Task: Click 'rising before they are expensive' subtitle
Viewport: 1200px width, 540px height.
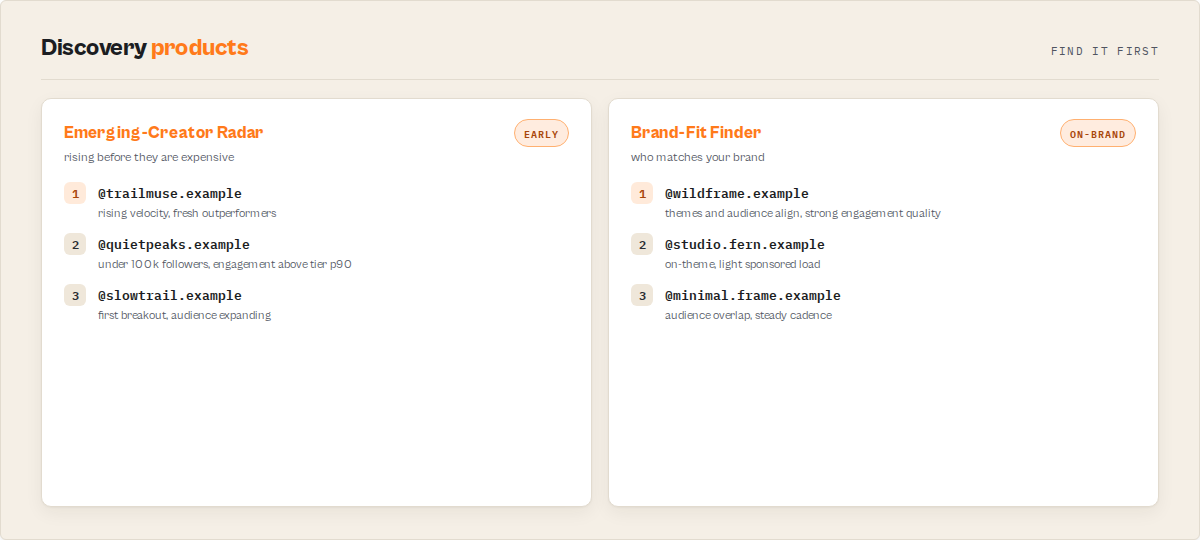Action: point(149,157)
